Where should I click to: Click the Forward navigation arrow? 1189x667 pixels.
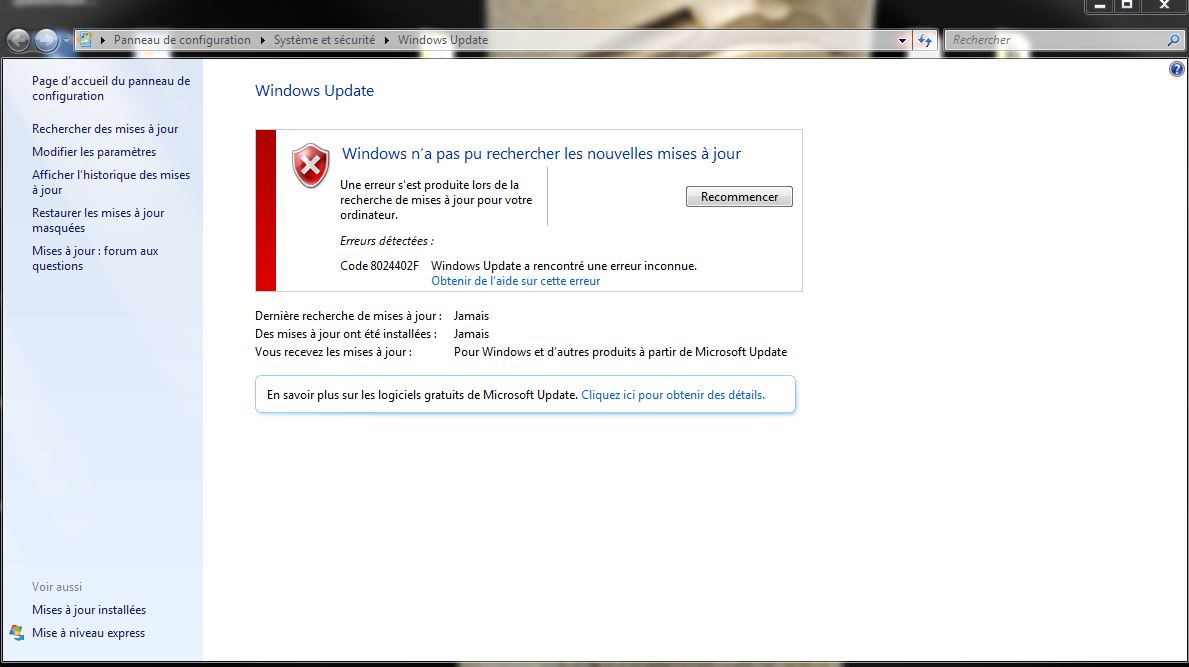click(x=46, y=40)
